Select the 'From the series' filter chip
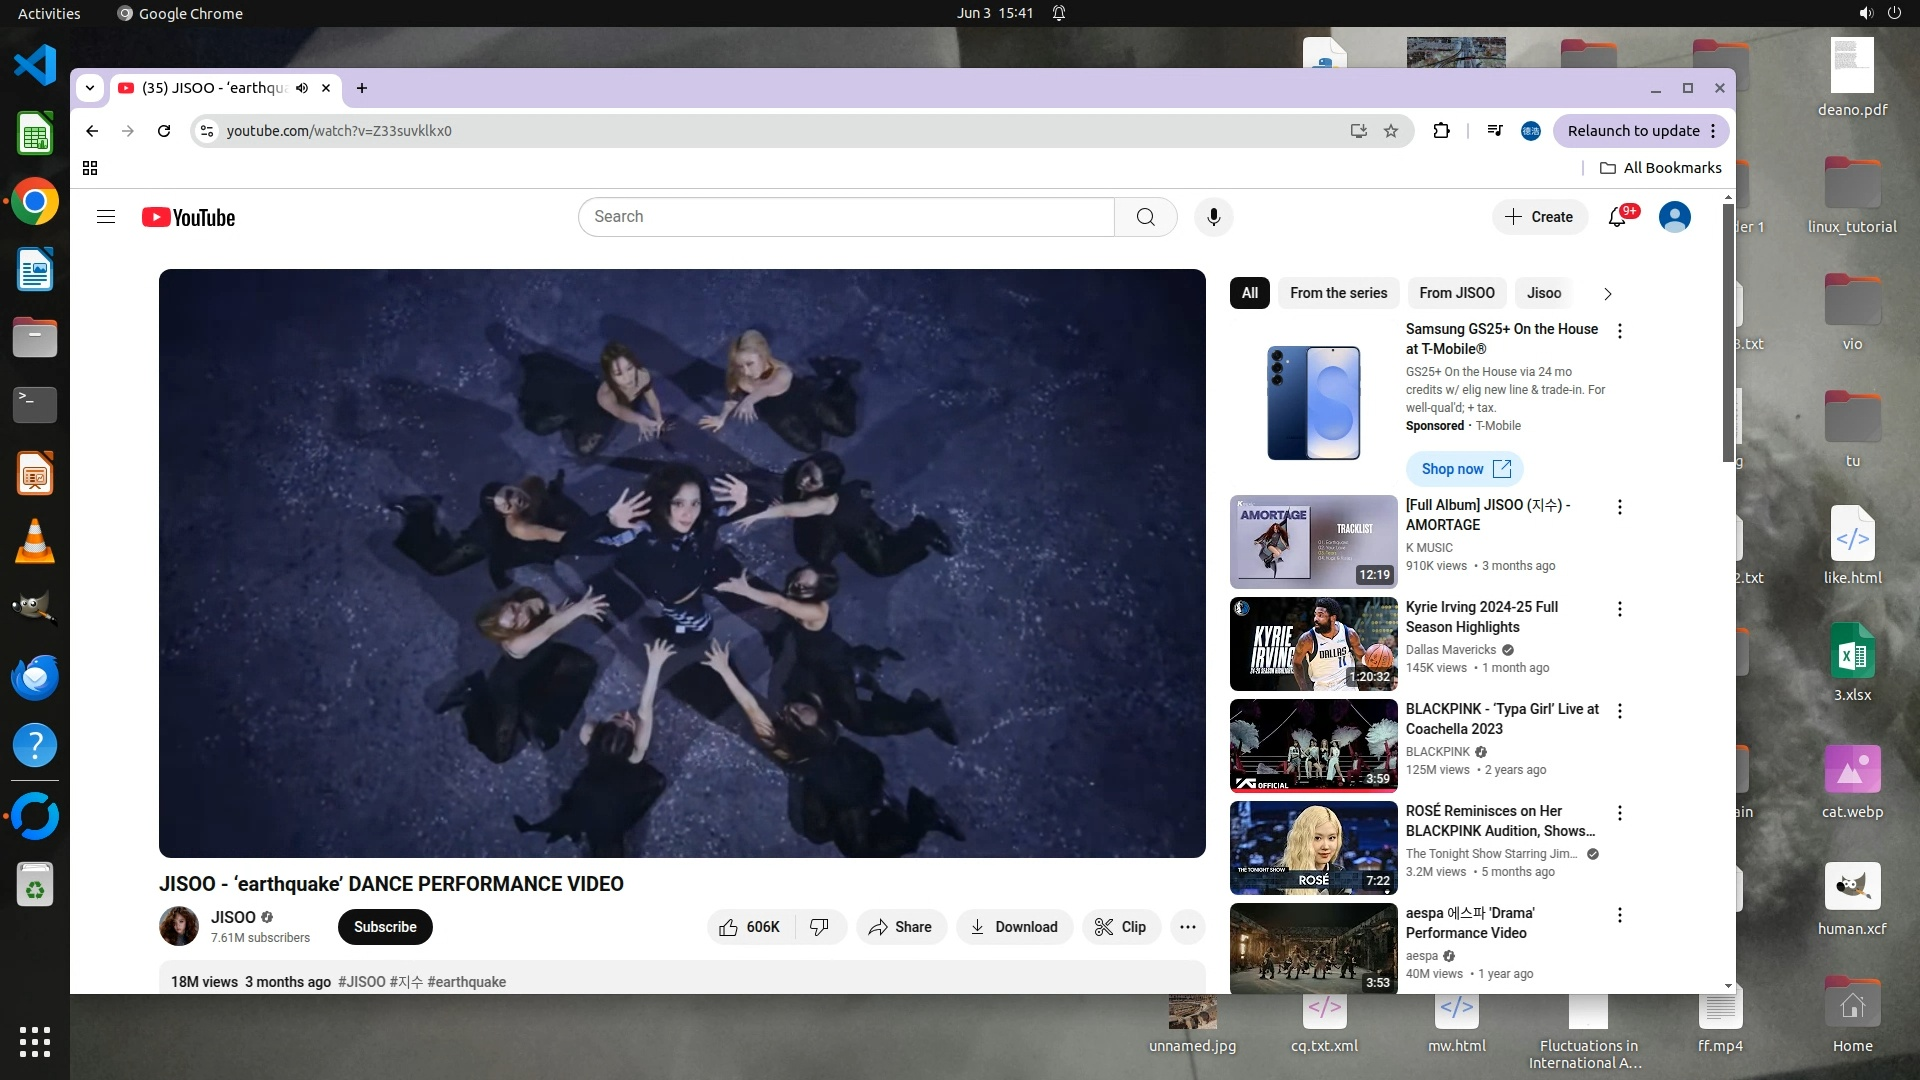The image size is (1920, 1080). point(1338,293)
